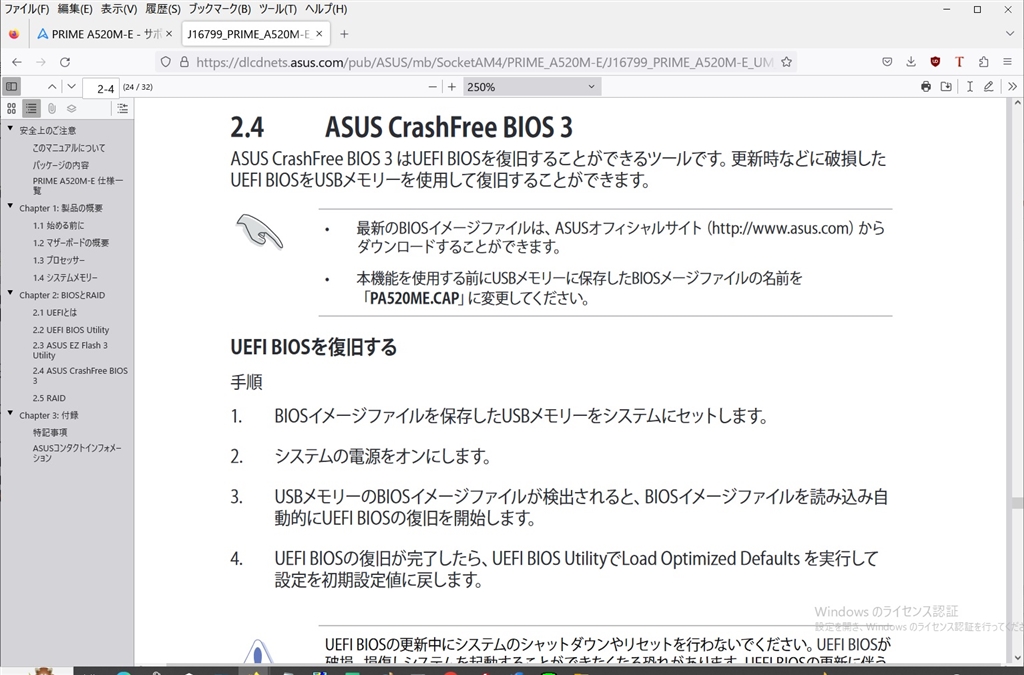This screenshot has height=675, width=1024.
Task: Bookmark this page with the star
Action: click(x=786, y=62)
